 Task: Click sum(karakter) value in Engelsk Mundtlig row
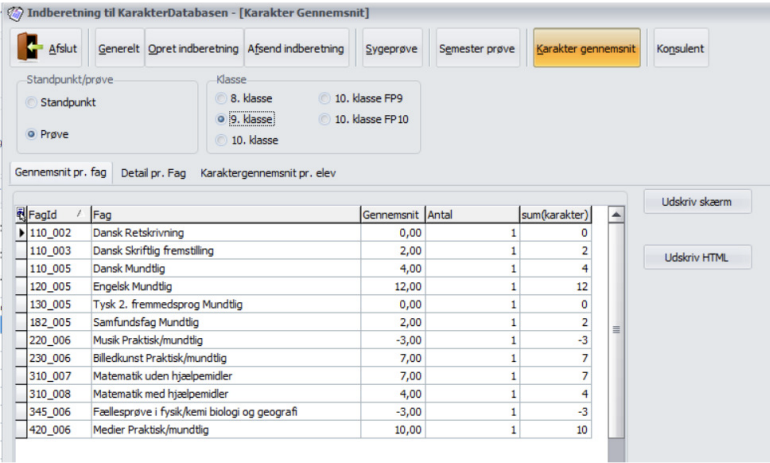pos(555,286)
